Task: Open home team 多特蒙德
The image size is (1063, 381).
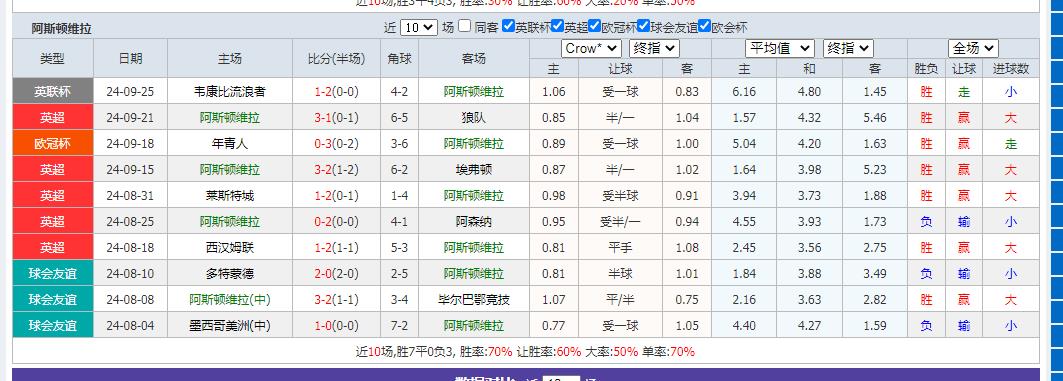Action: (230, 274)
